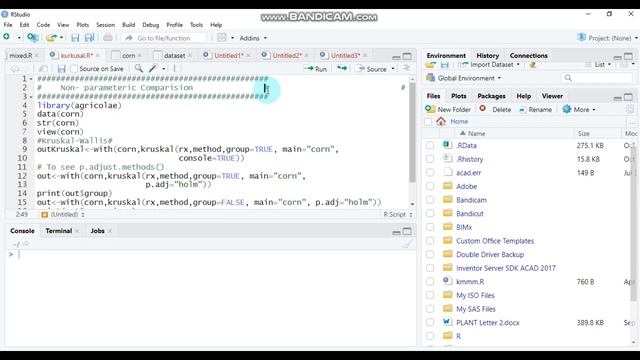Check the PLANT Letter 2.docx checkbox

[x=430, y=322]
